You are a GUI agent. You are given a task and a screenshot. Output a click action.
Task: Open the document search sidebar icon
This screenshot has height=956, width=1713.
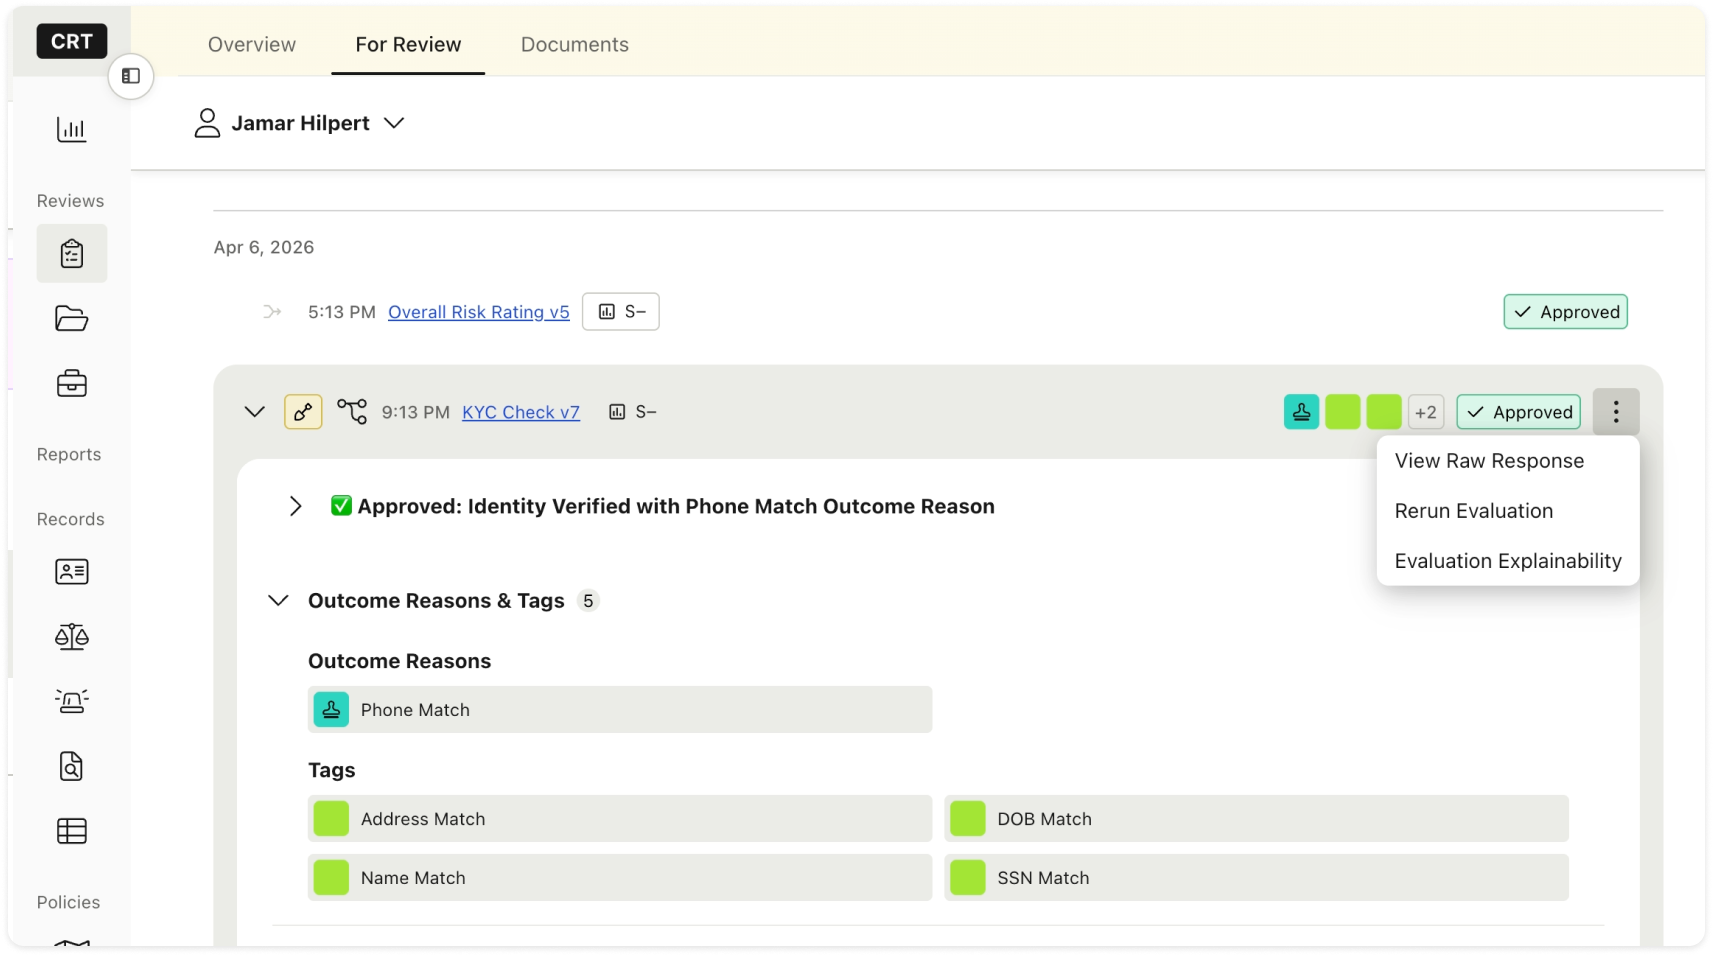[72, 766]
